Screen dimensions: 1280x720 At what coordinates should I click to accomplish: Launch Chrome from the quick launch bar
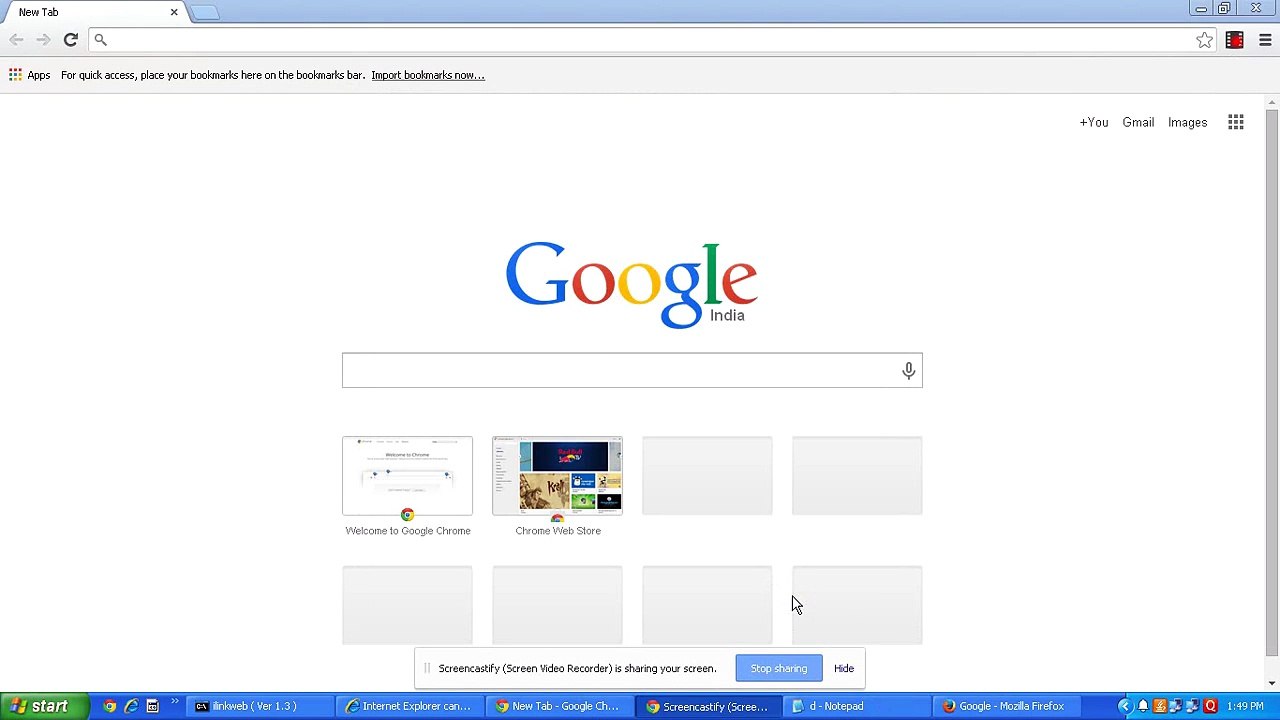click(109, 706)
